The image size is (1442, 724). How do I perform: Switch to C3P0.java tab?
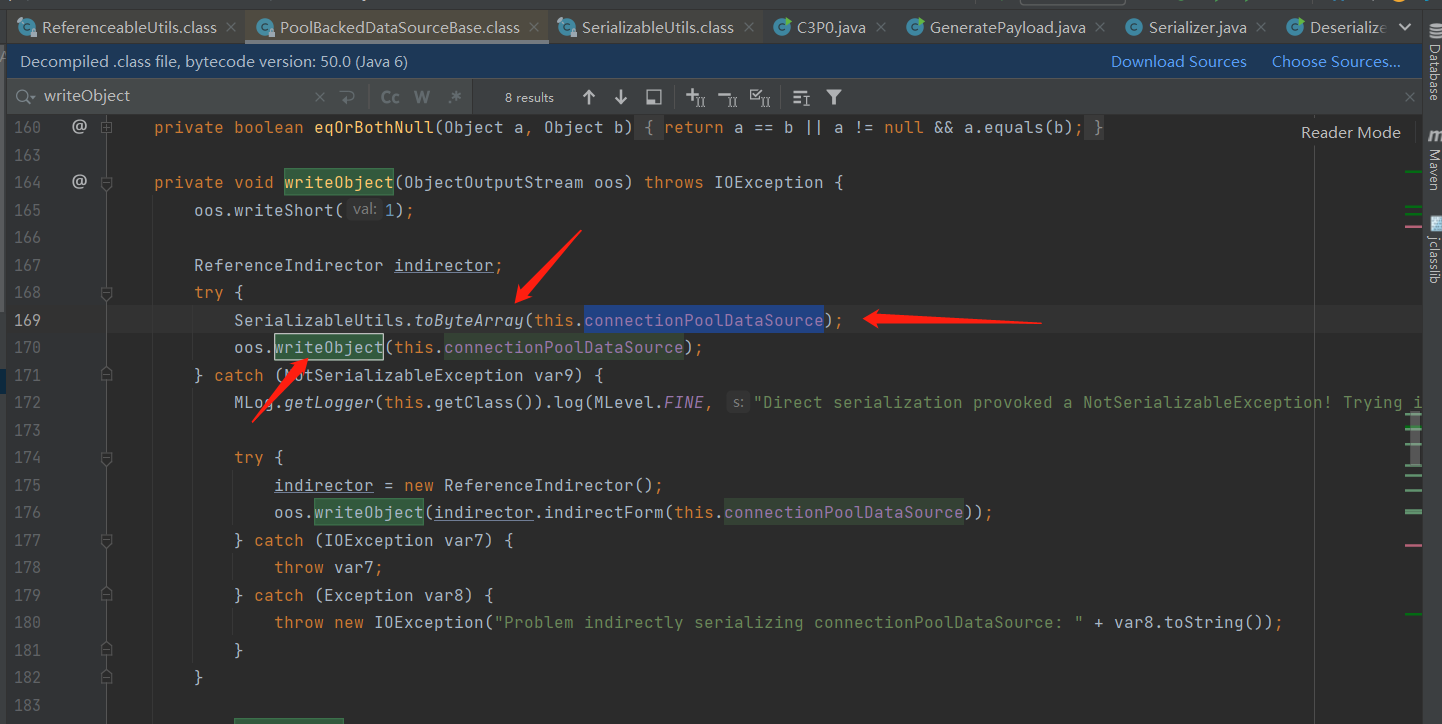(831, 27)
